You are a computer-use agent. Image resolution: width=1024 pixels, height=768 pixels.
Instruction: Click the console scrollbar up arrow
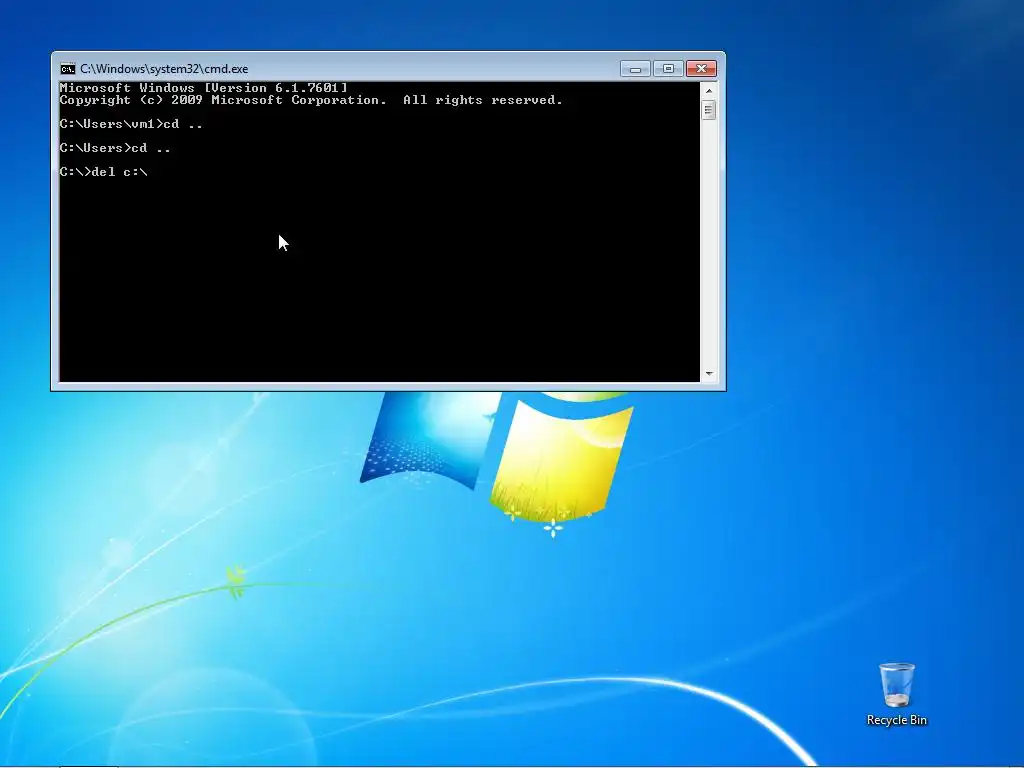point(709,91)
